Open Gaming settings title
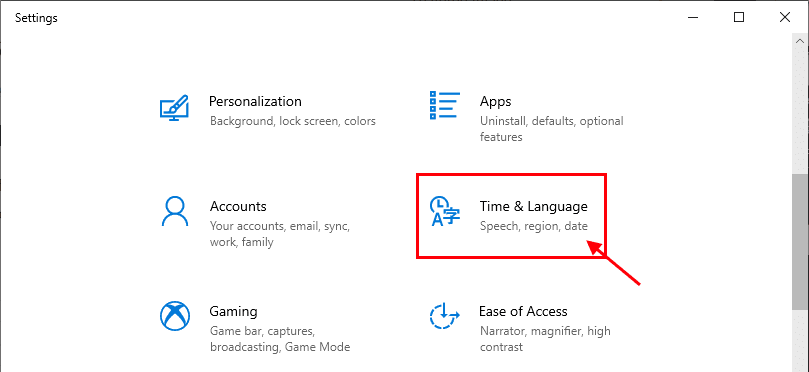The image size is (809, 372). [233, 312]
